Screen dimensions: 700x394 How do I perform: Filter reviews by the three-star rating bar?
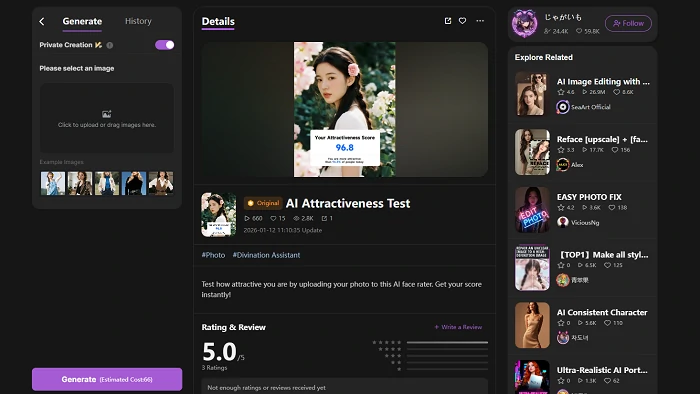click(447, 356)
